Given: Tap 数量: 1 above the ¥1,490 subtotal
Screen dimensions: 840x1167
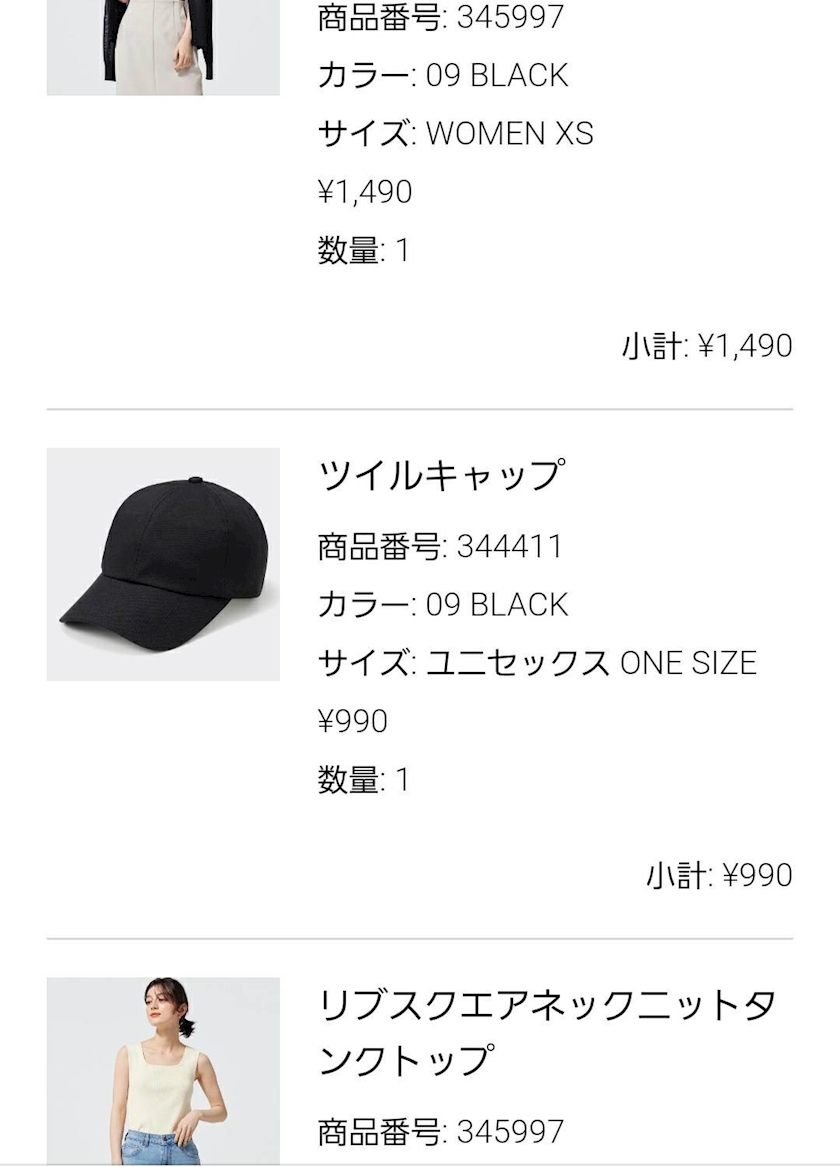Looking at the screenshot, I should pyautogui.click(x=363, y=250).
